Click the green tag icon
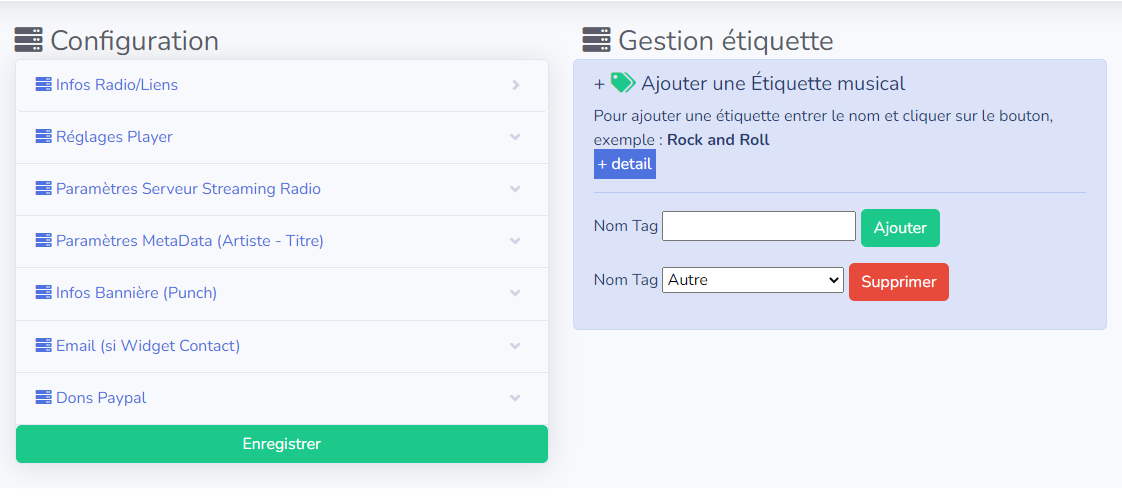This screenshot has height=496, width=1122. 623,83
